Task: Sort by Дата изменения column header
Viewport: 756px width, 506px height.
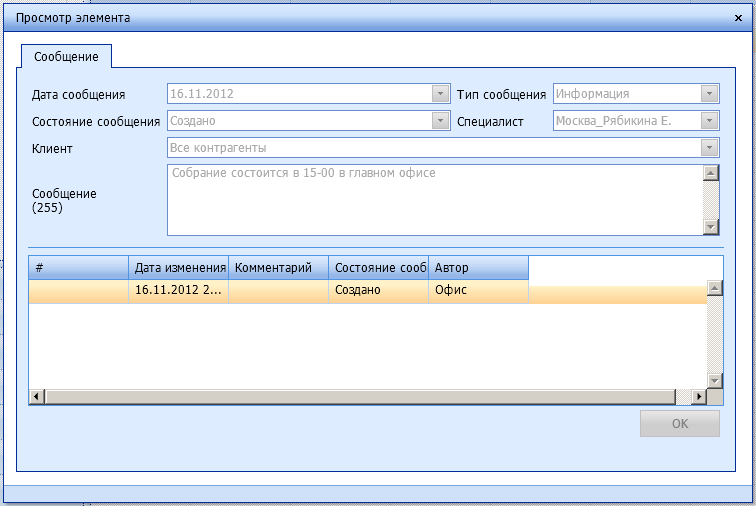Action: [x=178, y=268]
